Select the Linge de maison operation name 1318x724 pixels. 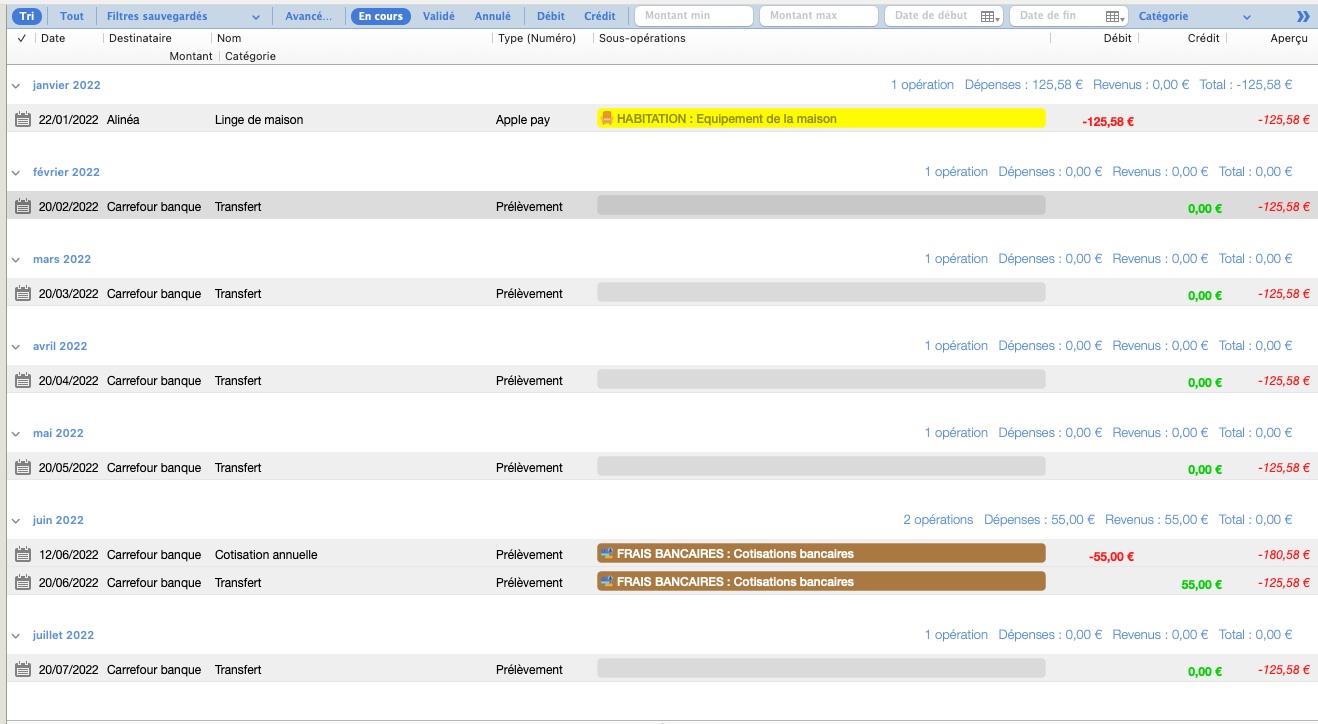pyautogui.click(x=259, y=120)
